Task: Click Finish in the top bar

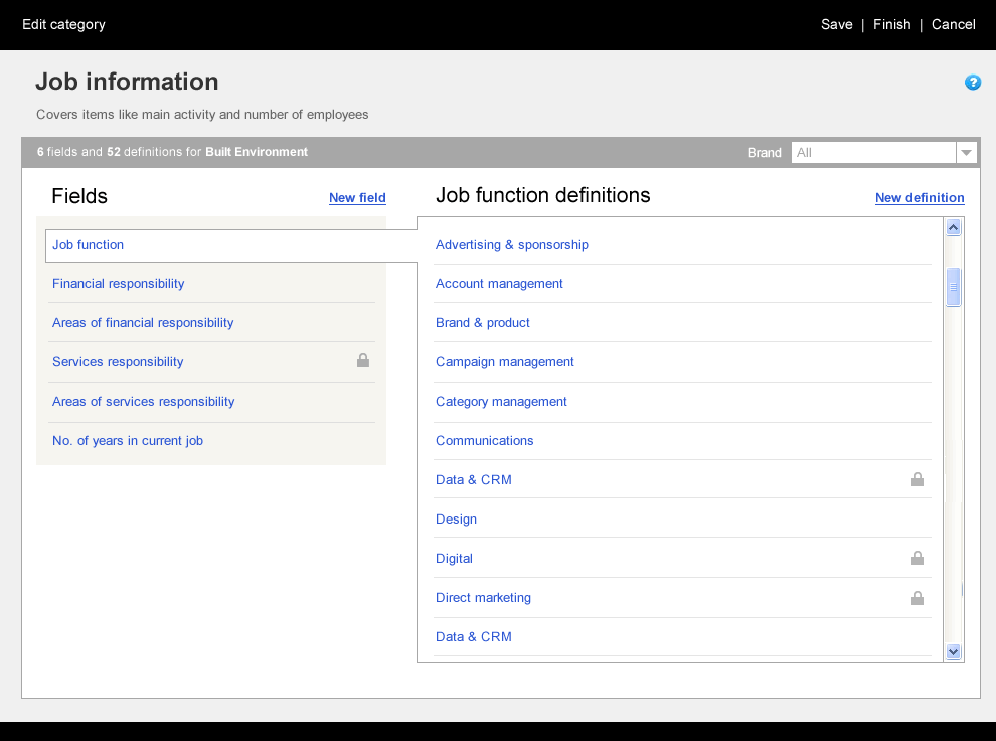Action: pos(891,24)
